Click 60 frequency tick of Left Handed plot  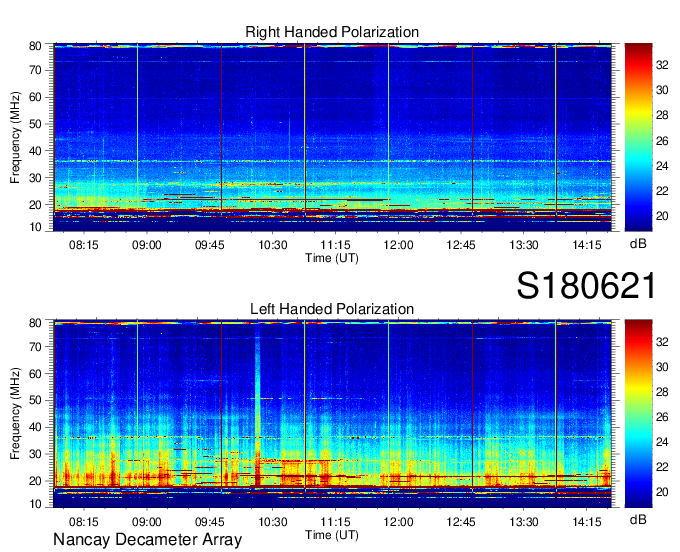pos(35,373)
